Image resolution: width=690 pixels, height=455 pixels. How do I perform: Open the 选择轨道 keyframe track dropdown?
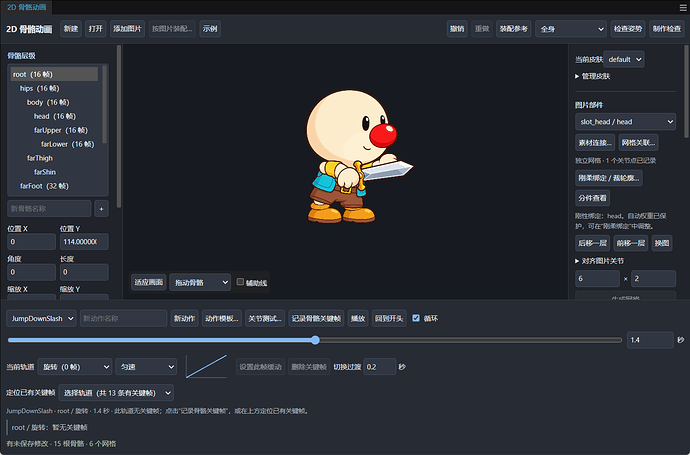click(x=116, y=393)
